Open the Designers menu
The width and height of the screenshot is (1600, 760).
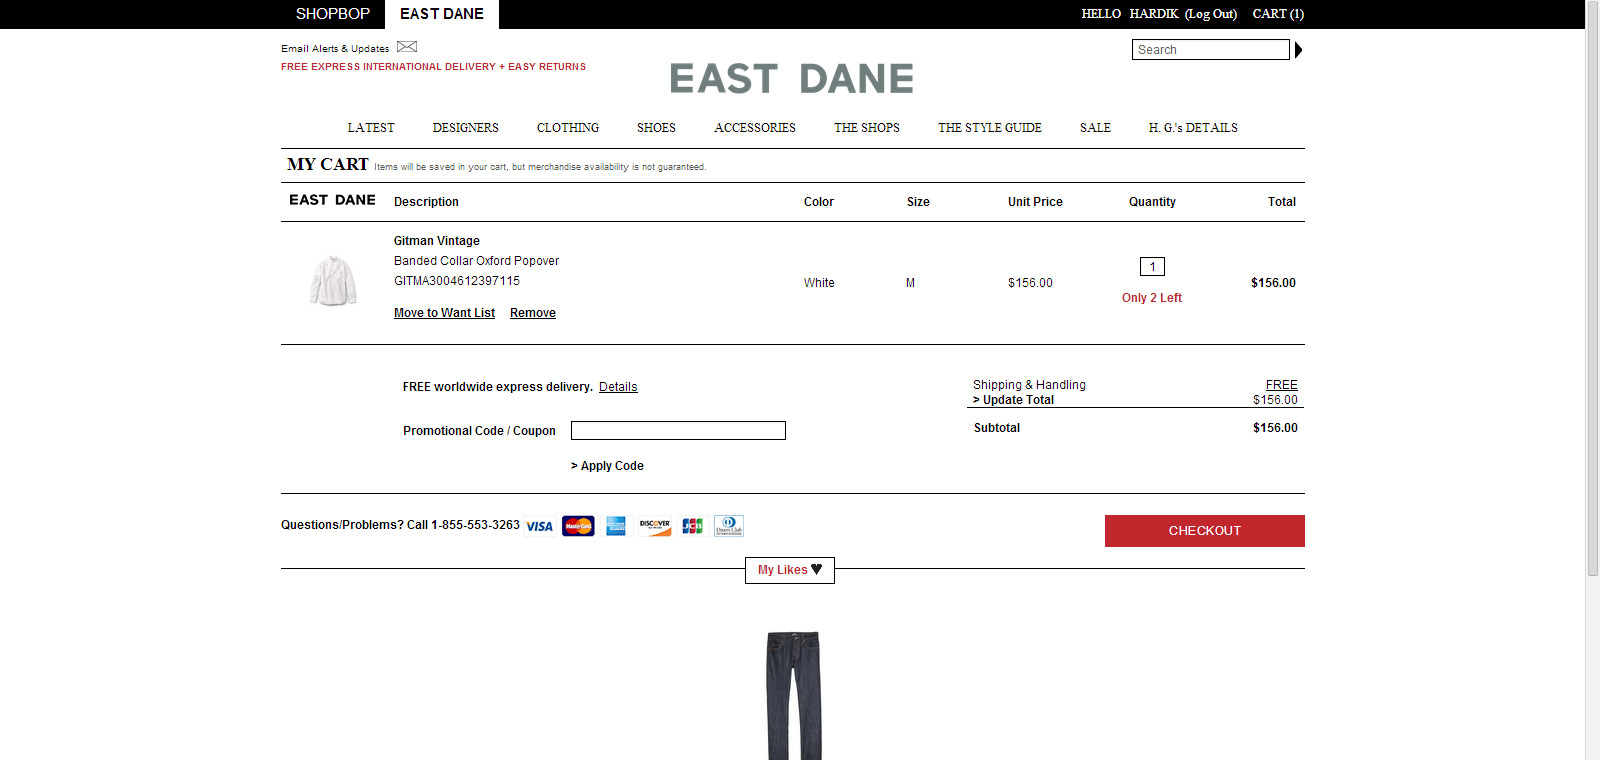(466, 128)
